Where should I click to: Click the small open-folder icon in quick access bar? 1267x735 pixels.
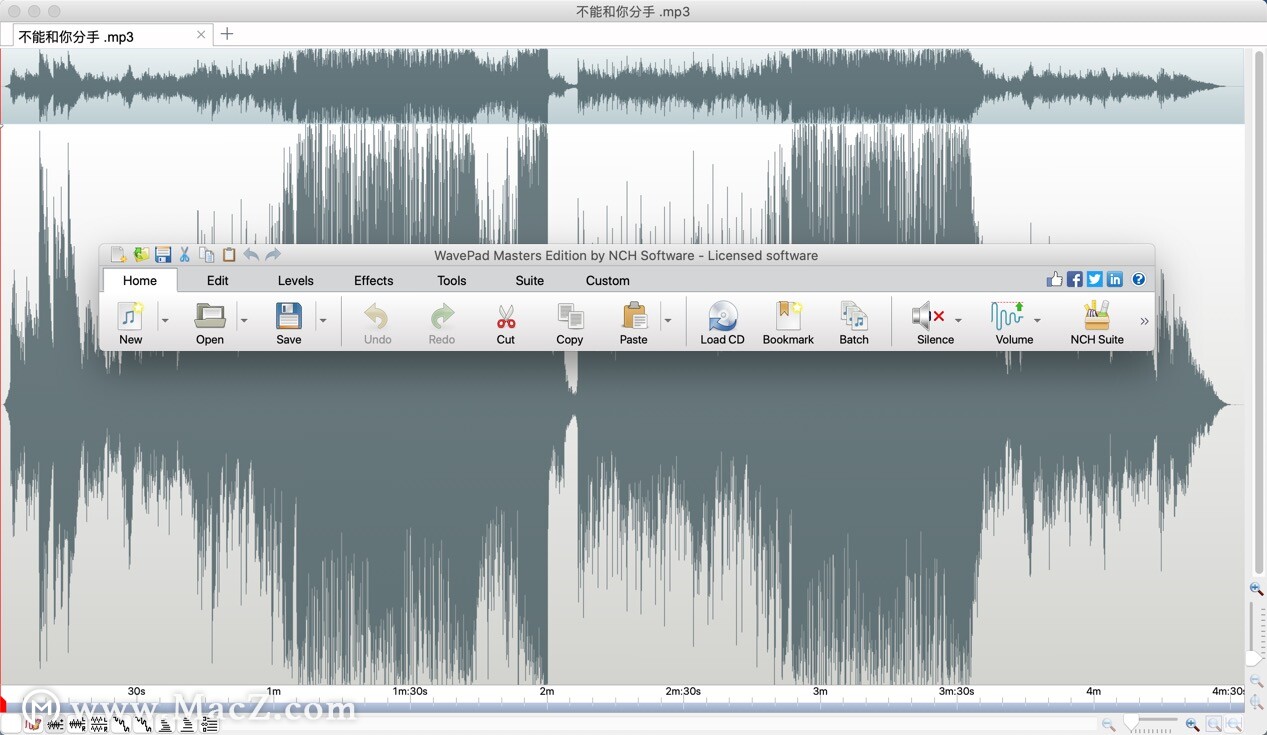tap(141, 255)
